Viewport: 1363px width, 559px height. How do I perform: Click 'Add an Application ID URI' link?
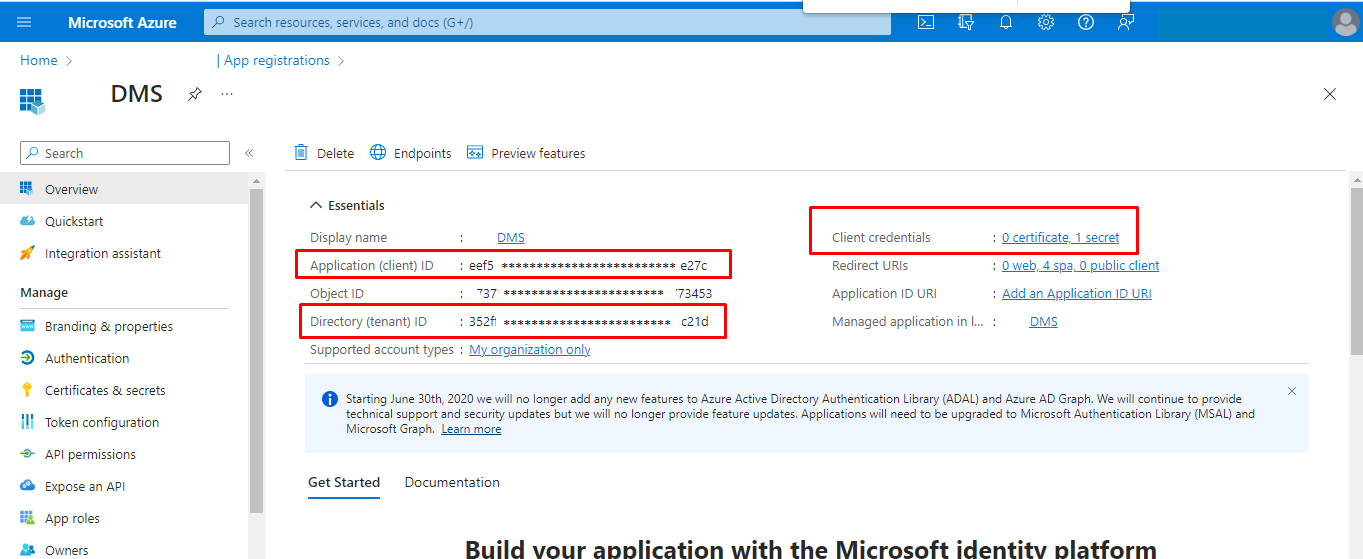coord(1077,293)
